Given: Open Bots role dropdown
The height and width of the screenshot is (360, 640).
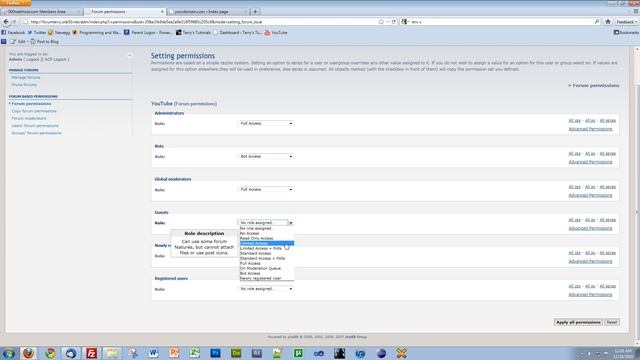Looking at the screenshot, I should pyautogui.click(x=266, y=156).
